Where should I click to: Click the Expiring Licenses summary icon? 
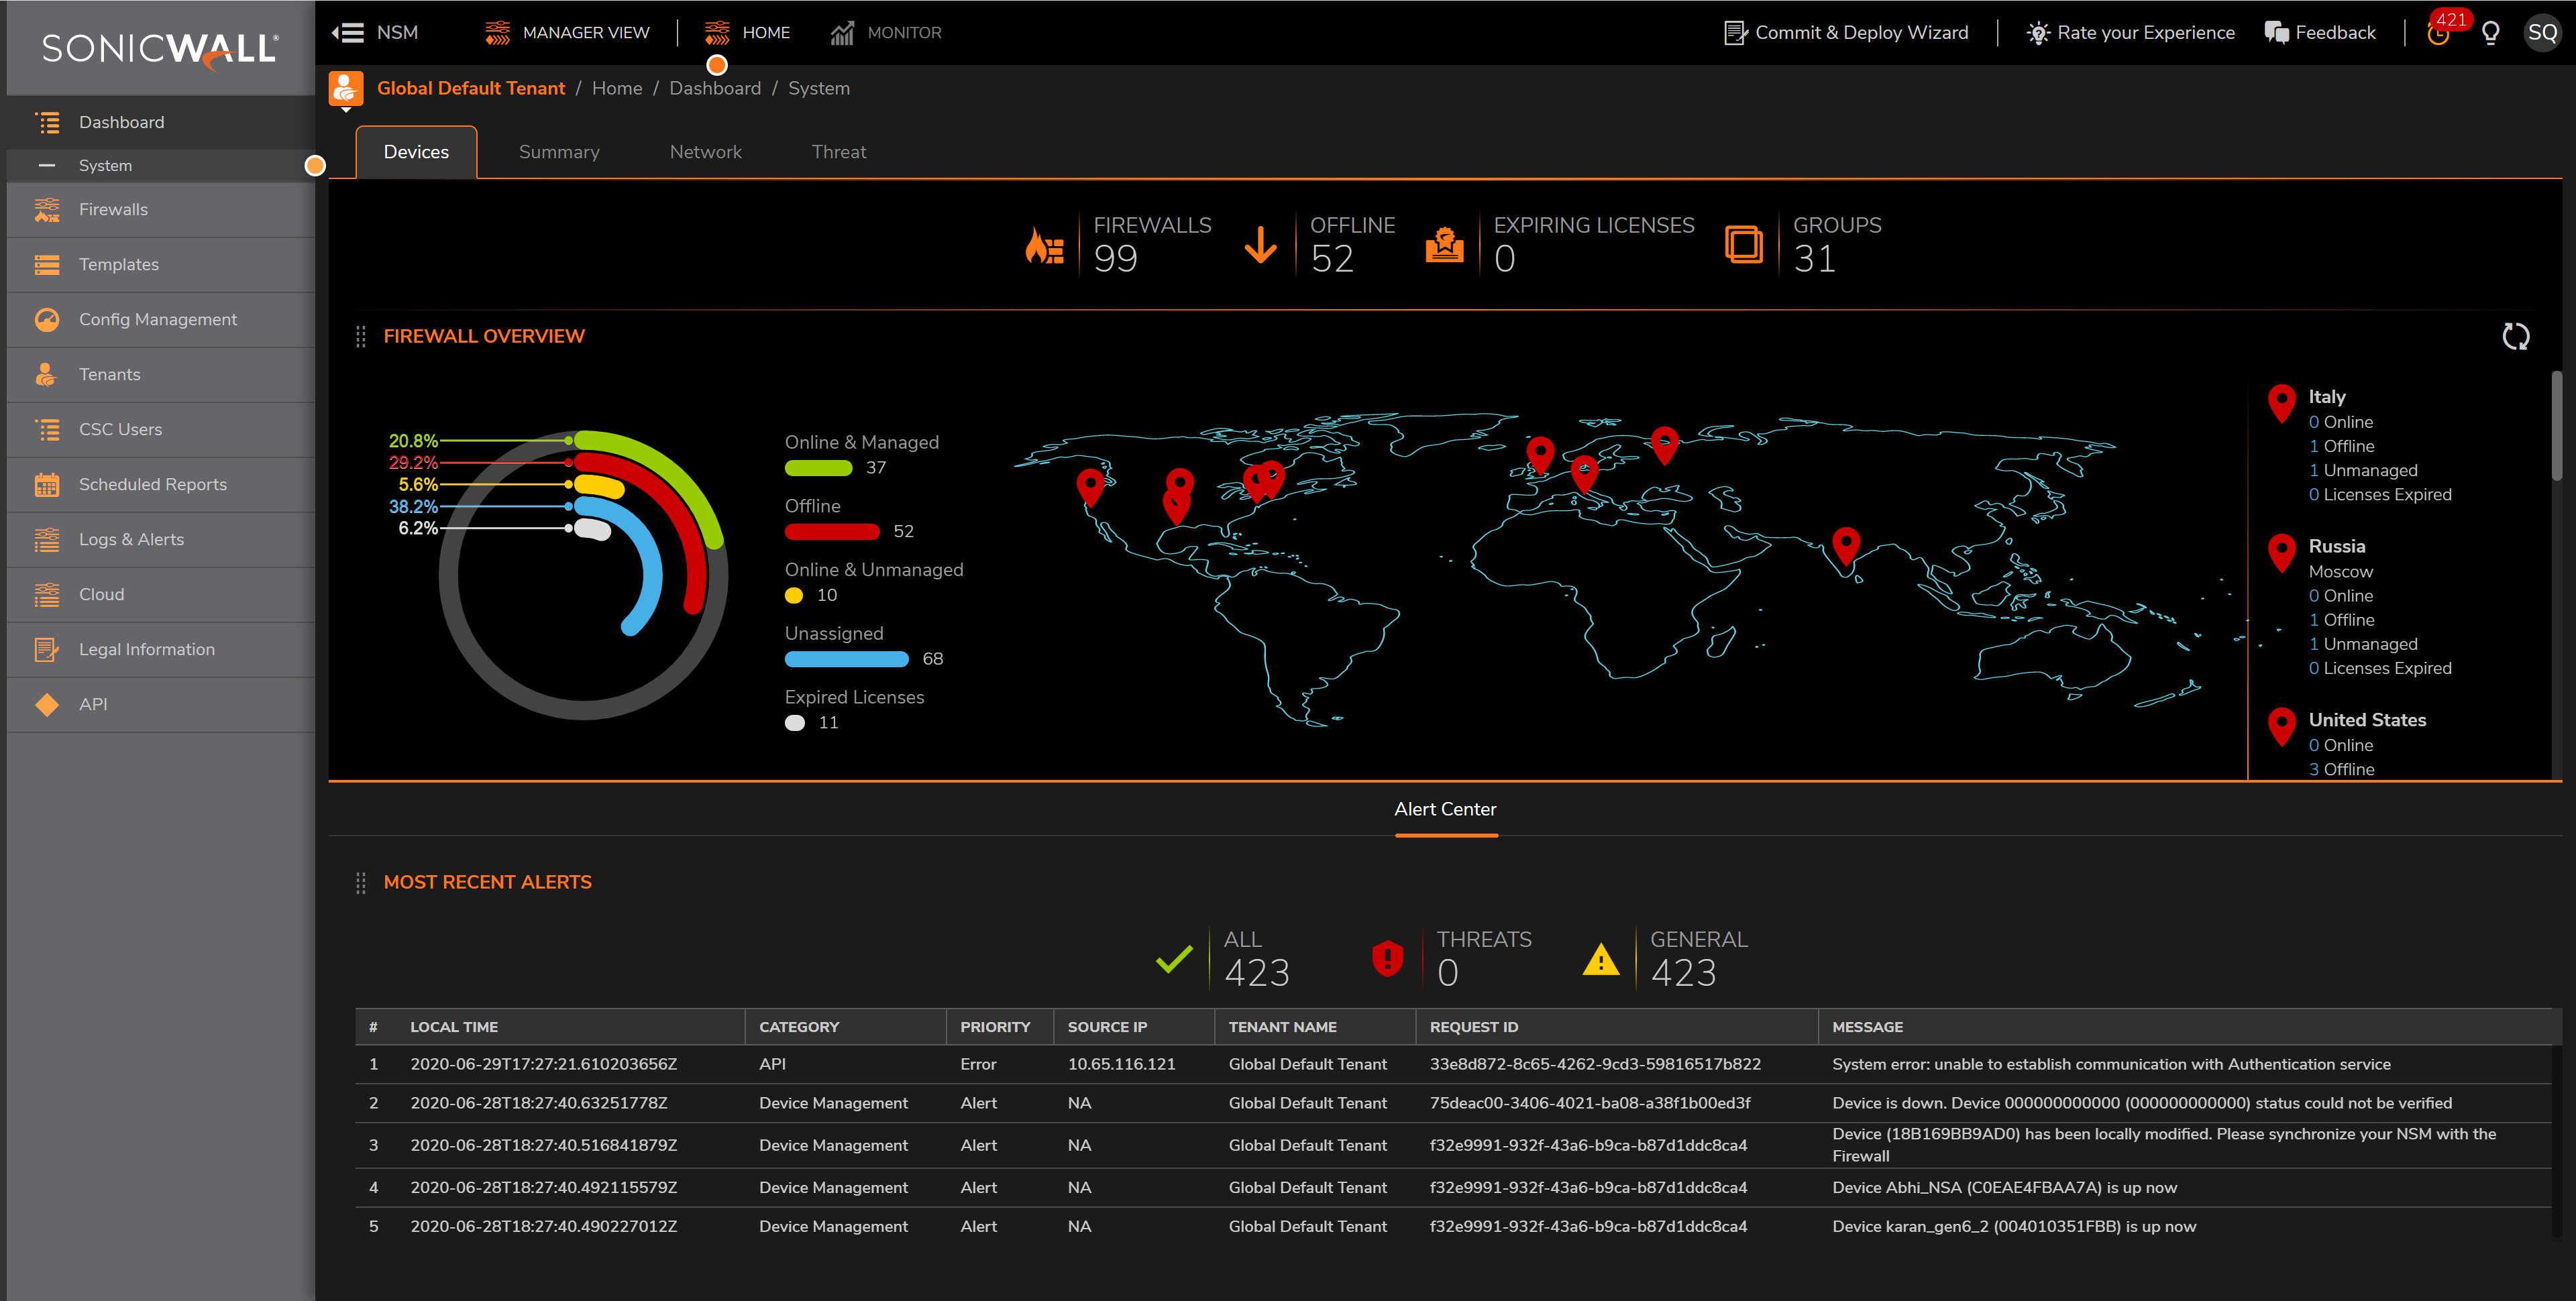(1444, 245)
